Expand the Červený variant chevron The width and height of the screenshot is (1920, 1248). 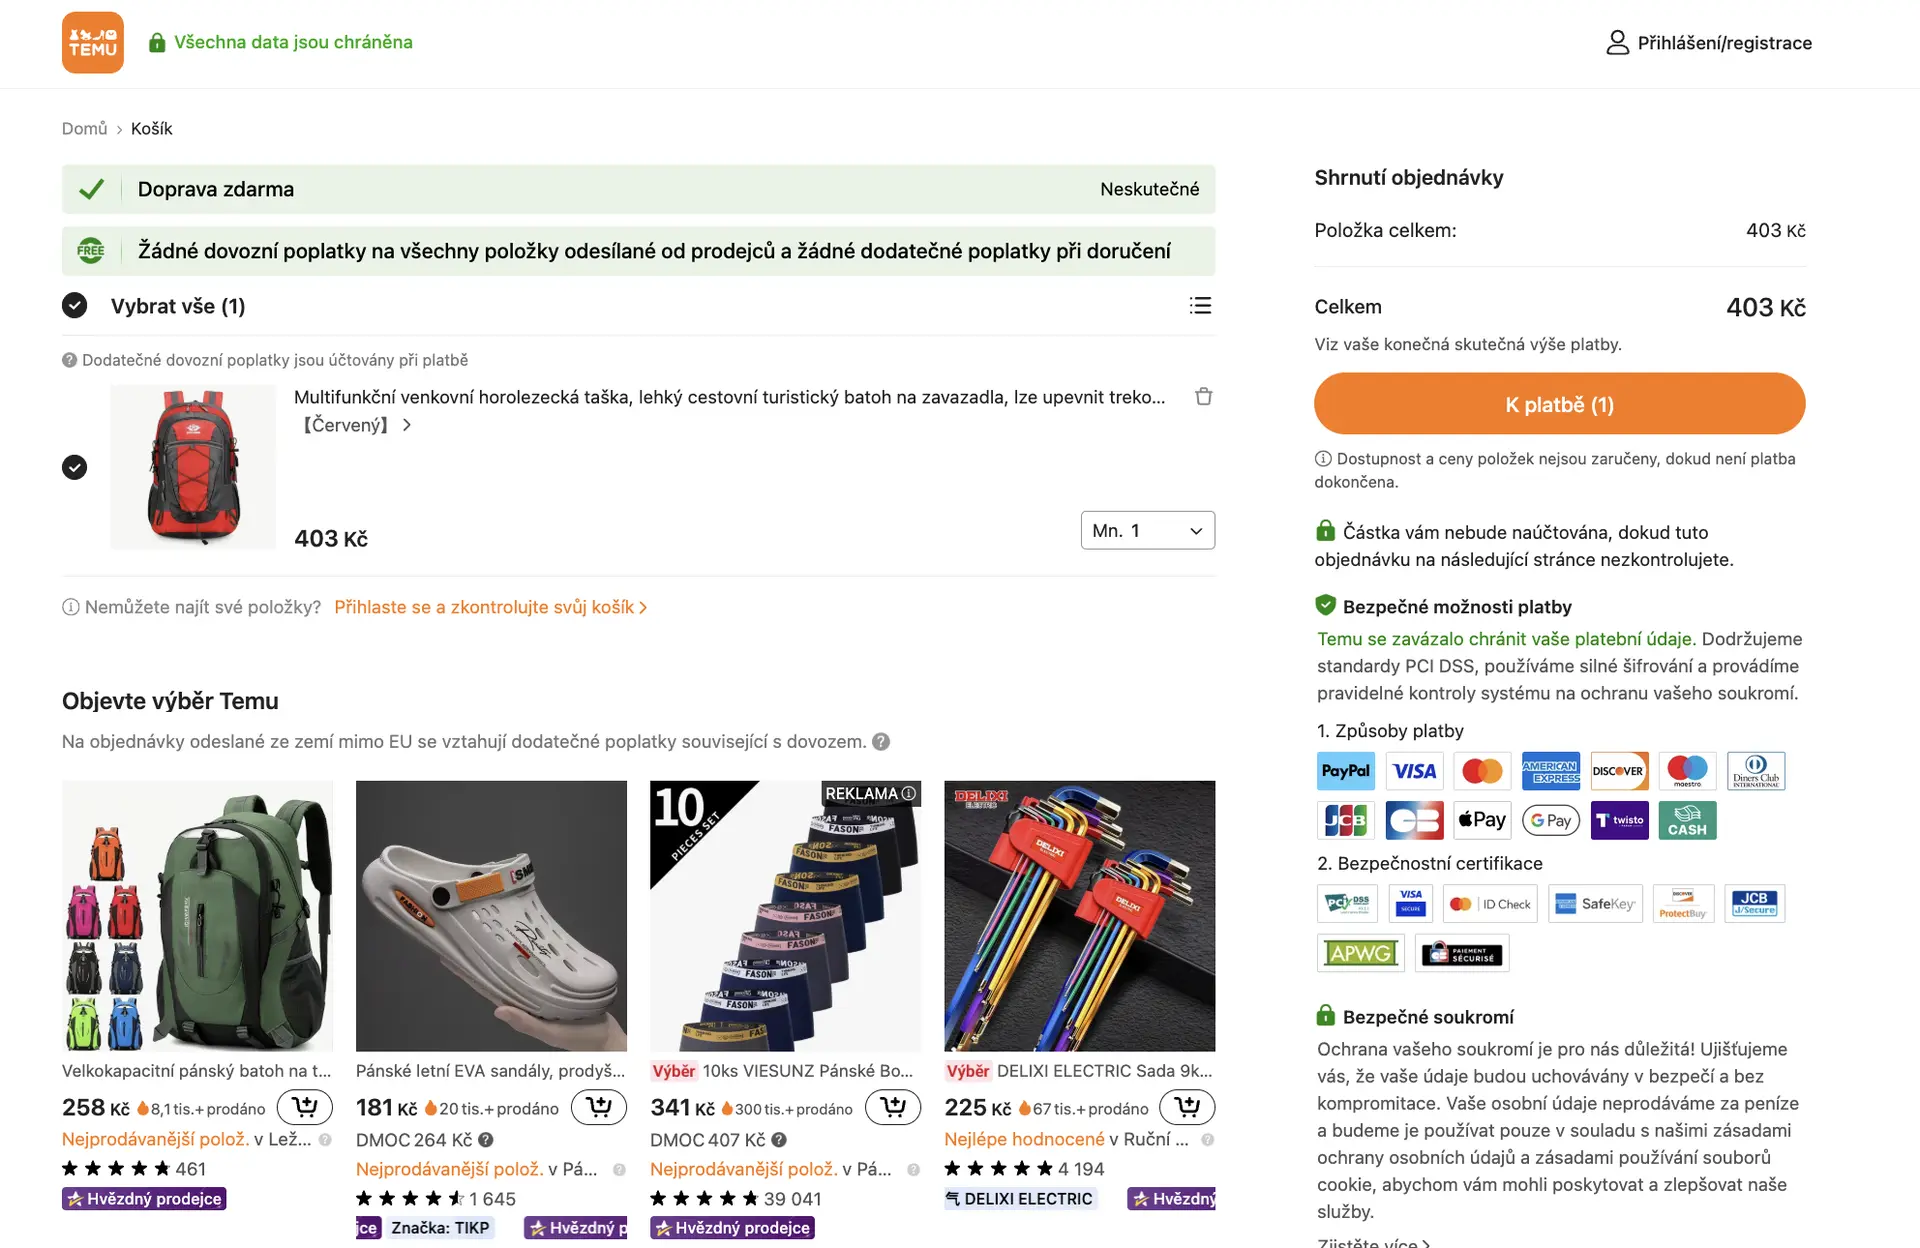(406, 425)
